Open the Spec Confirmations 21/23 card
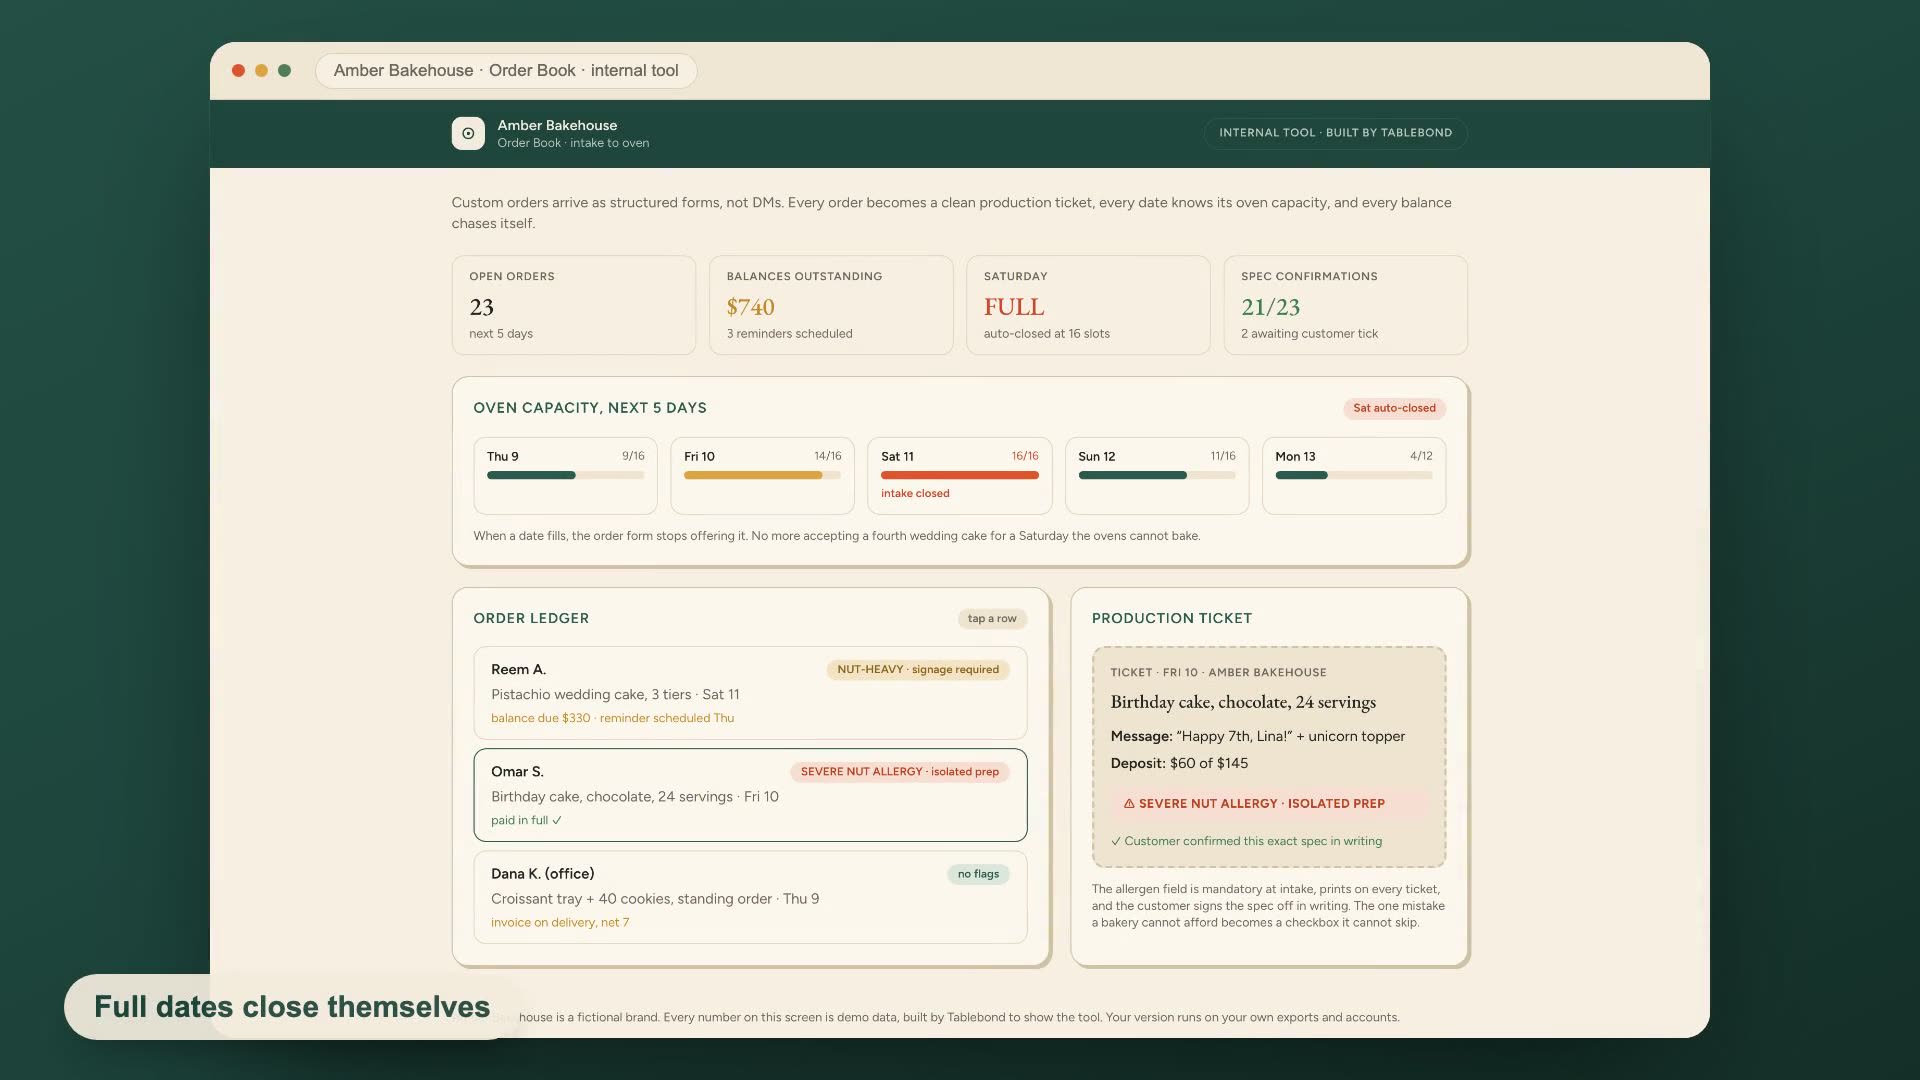Screen dimensions: 1920x1080 pos(1345,305)
